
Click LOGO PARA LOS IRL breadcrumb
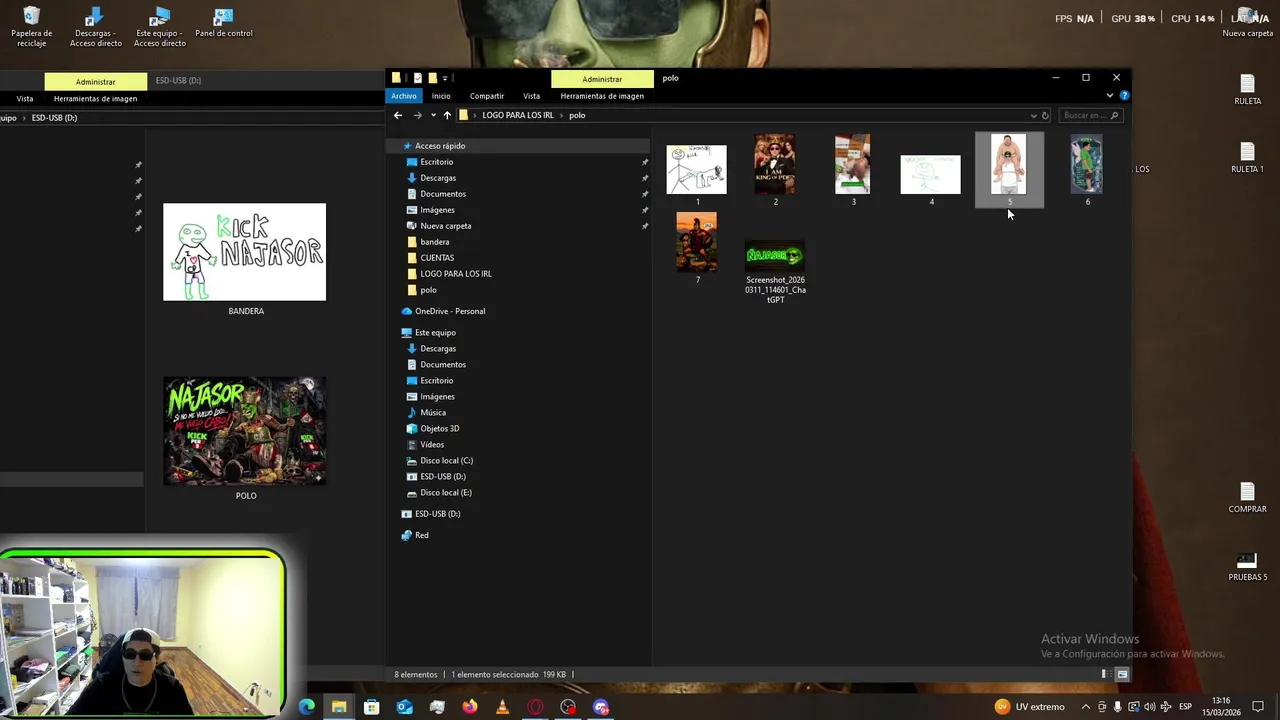[518, 115]
